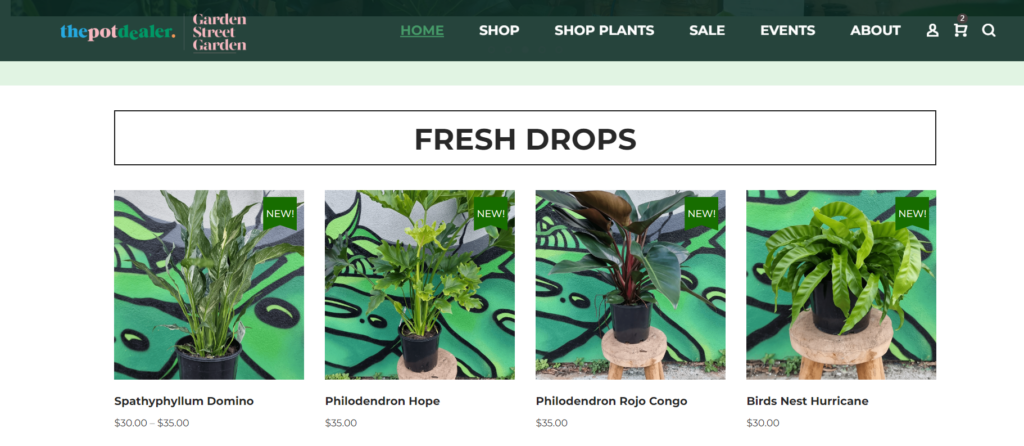1024x446 pixels.
Task: Open the SHOP menu
Action: click(499, 31)
